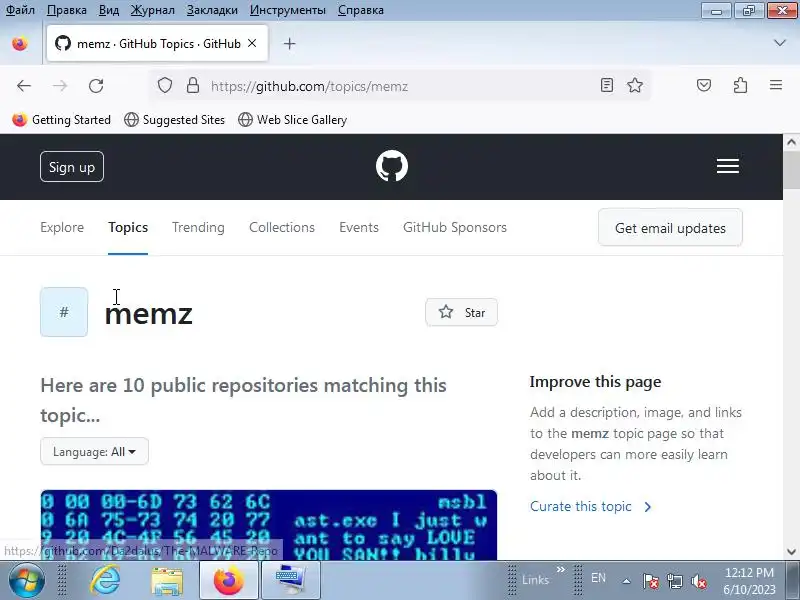Open the Events tab
800x600 pixels.
(359, 228)
